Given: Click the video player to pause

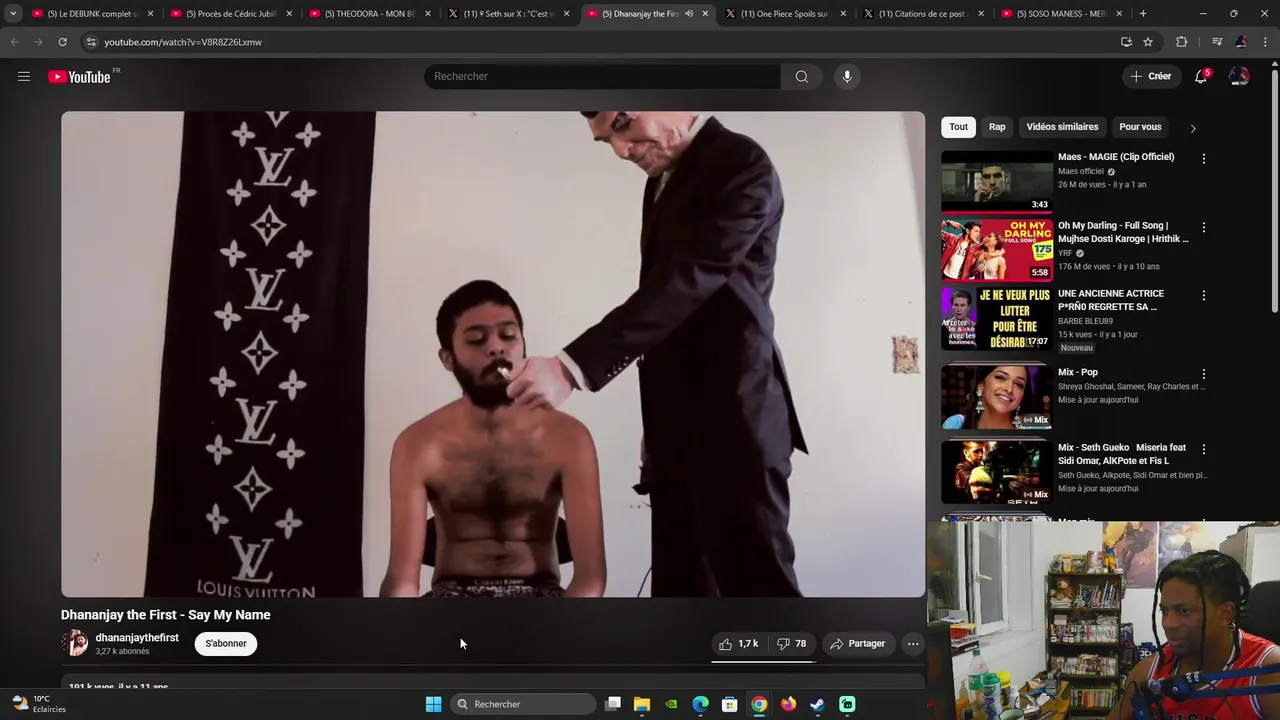Looking at the screenshot, I should coord(493,354).
